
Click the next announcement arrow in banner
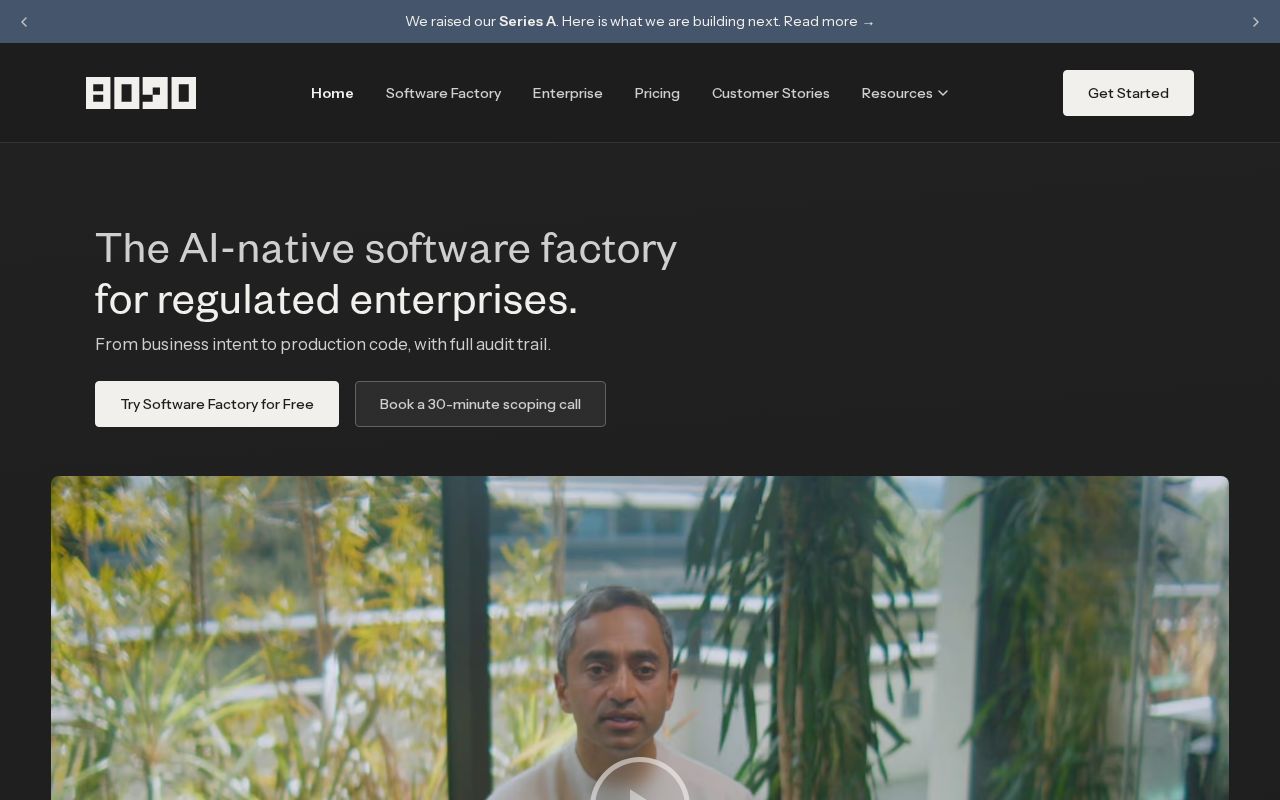click(1256, 22)
